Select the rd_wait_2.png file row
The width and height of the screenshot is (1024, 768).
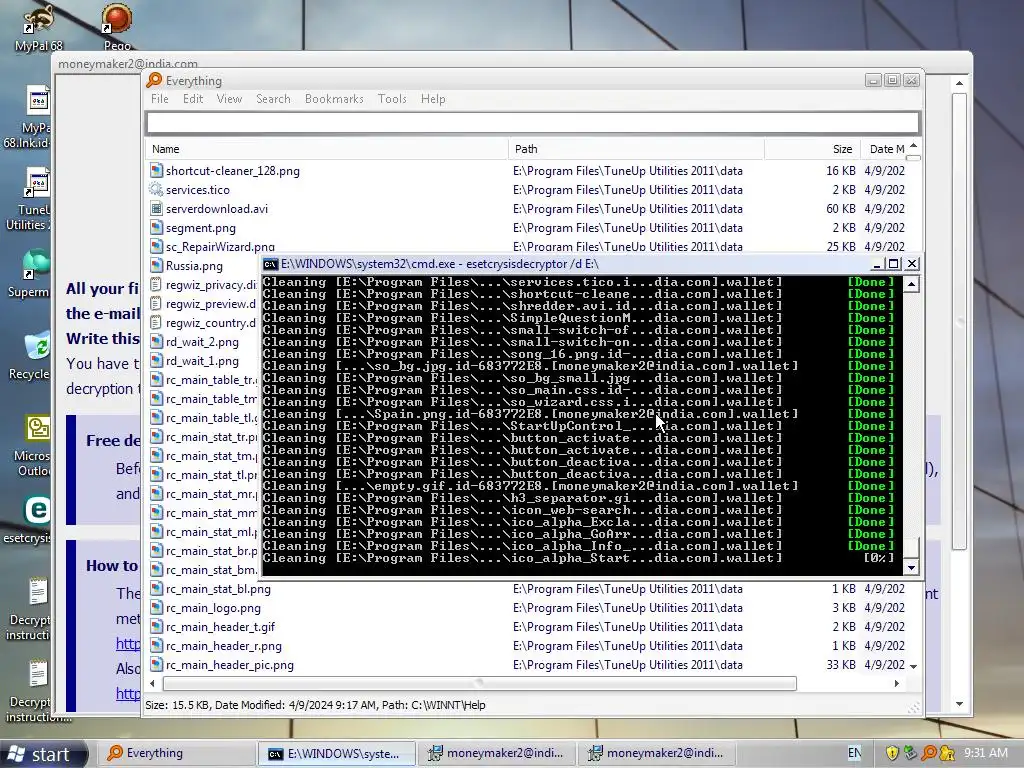(x=202, y=342)
